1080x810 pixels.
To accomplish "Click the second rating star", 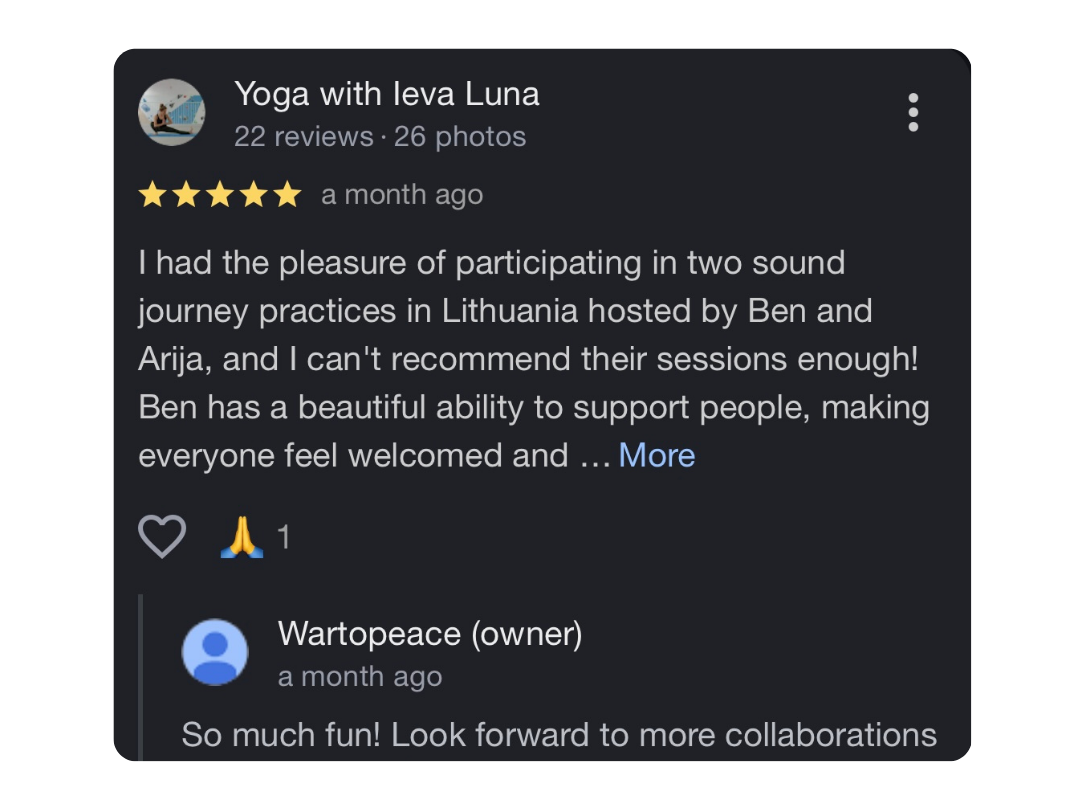I will pos(186,195).
